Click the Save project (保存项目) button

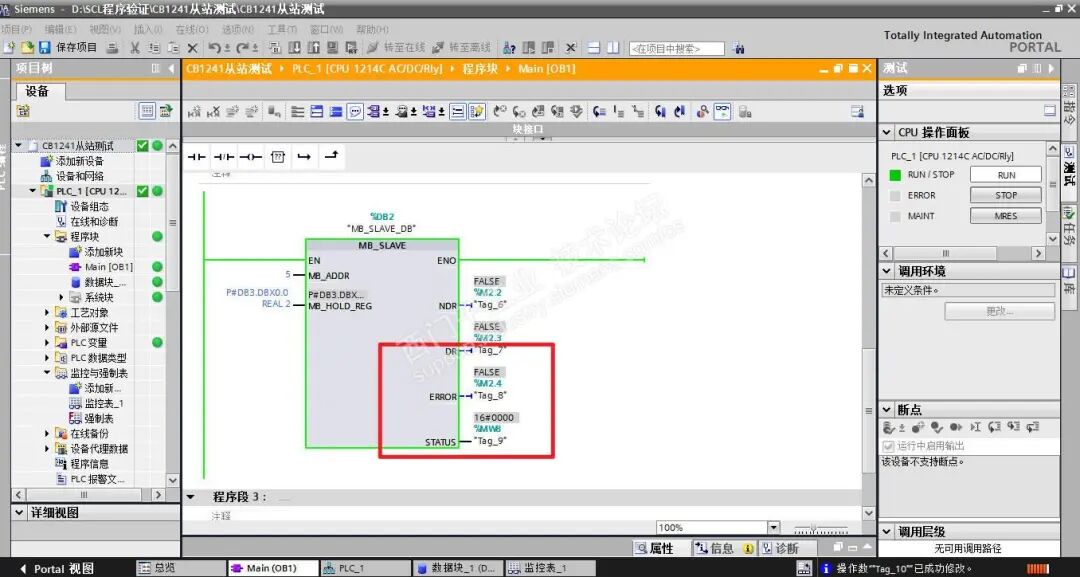coord(68,48)
